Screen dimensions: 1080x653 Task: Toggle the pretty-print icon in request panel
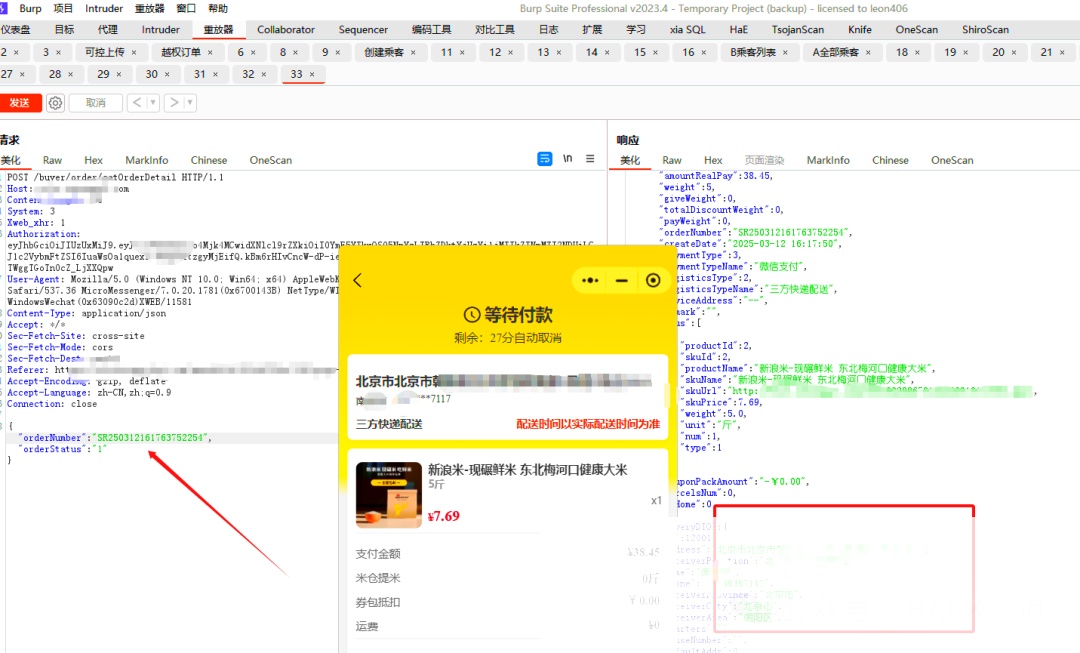coord(544,159)
